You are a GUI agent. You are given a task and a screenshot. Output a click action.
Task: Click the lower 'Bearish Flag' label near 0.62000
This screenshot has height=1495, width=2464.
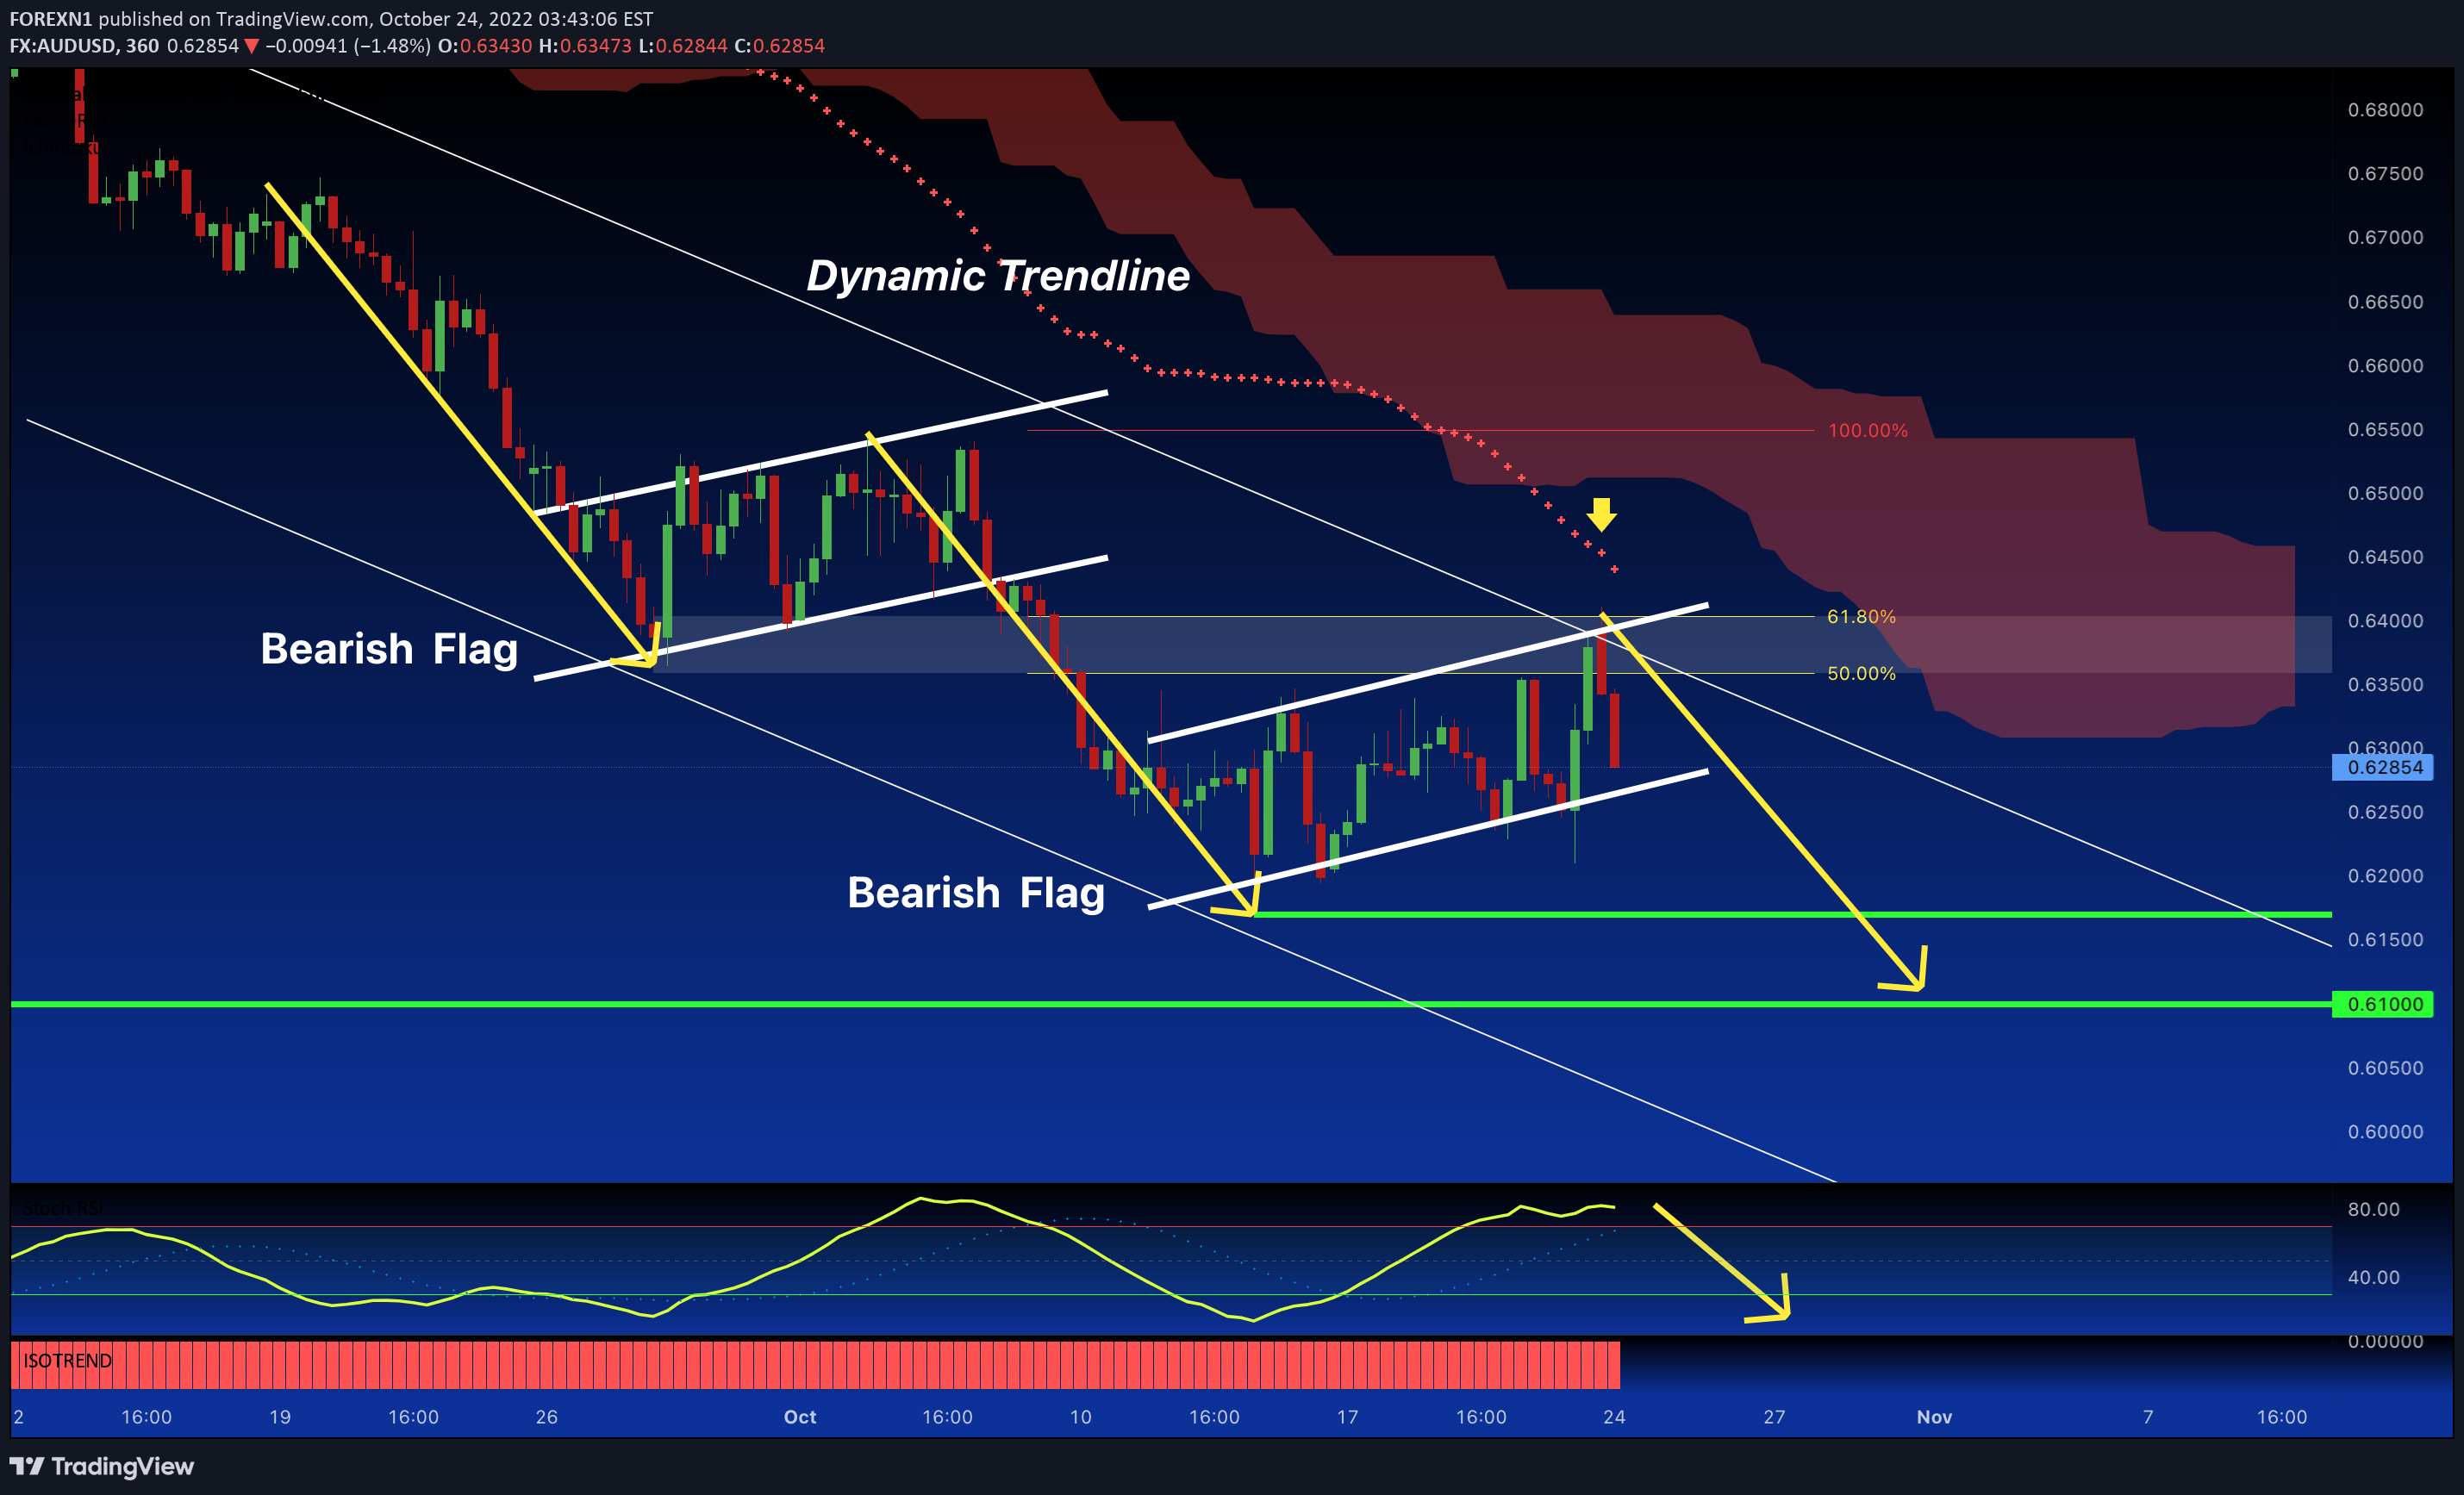tap(976, 893)
